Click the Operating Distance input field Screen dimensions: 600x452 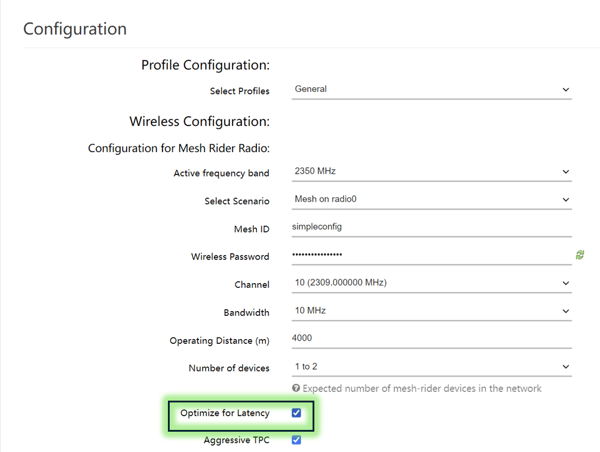[x=432, y=339]
